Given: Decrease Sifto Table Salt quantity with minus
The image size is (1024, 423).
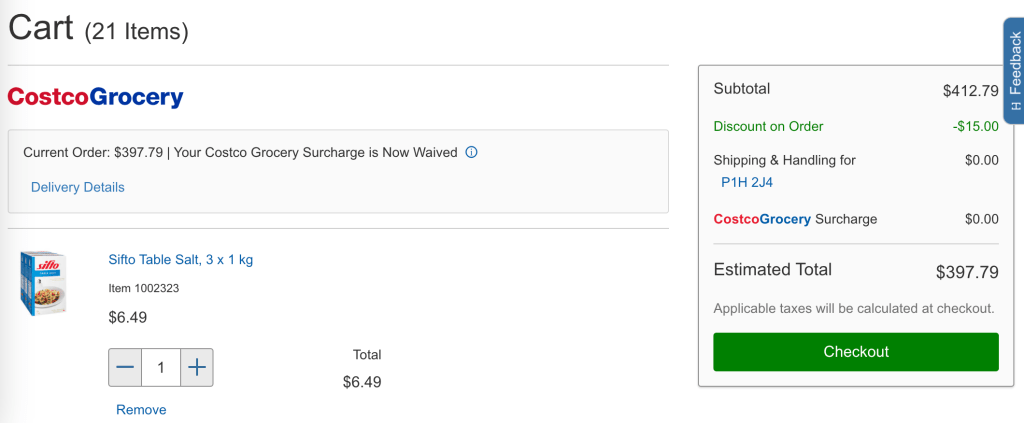Looking at the screenshot, I should (125, 368).
